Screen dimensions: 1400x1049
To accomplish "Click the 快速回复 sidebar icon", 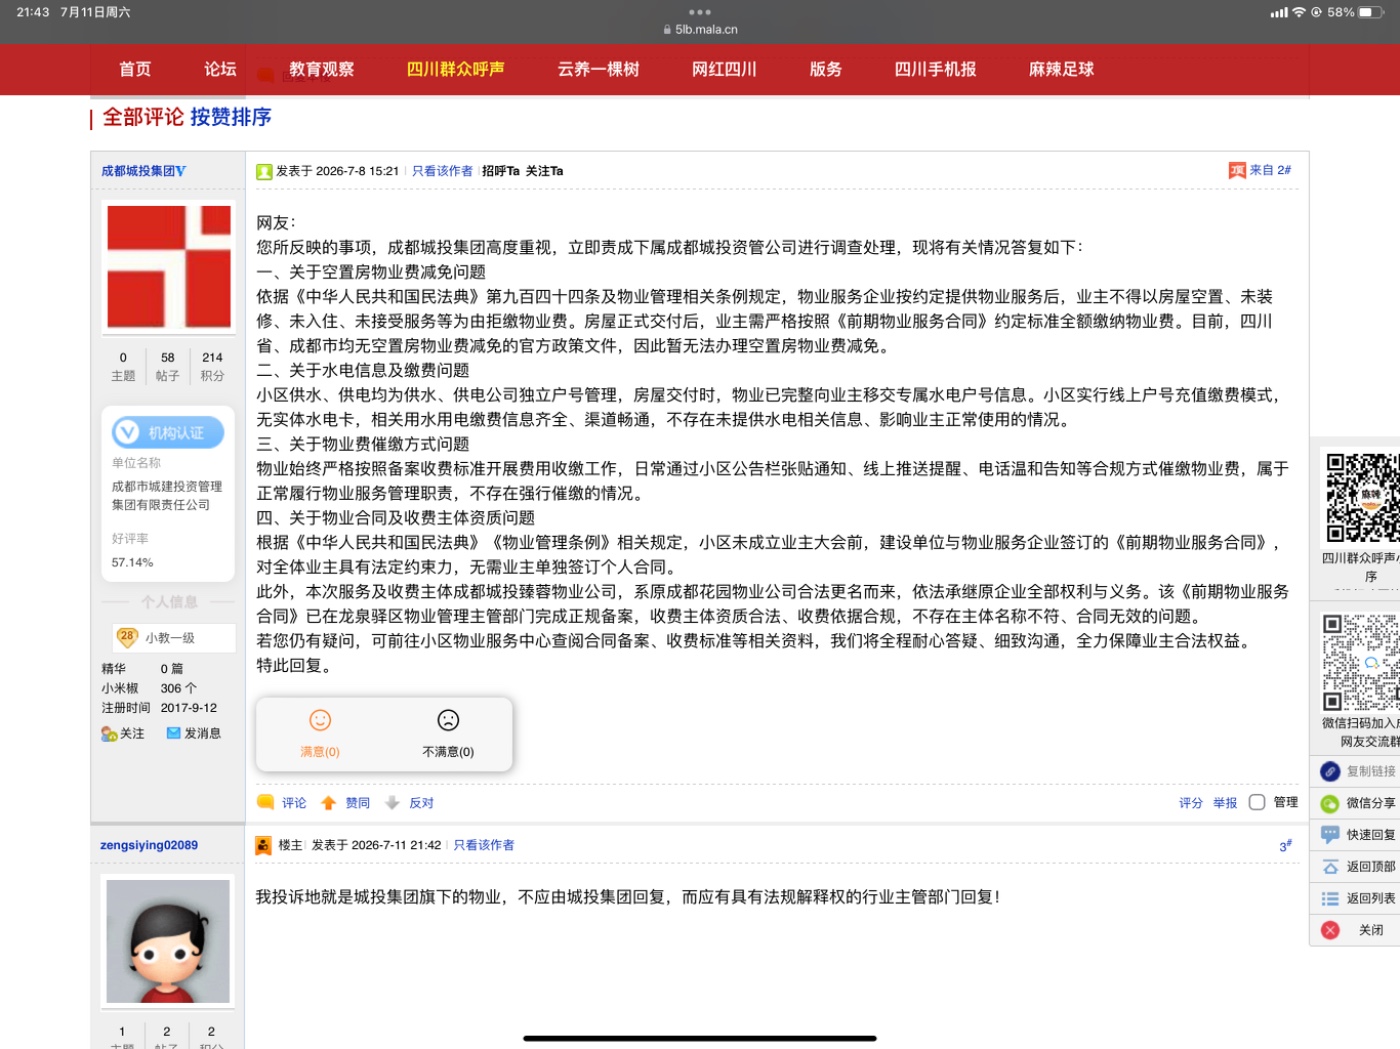I will coord(1330,835).
